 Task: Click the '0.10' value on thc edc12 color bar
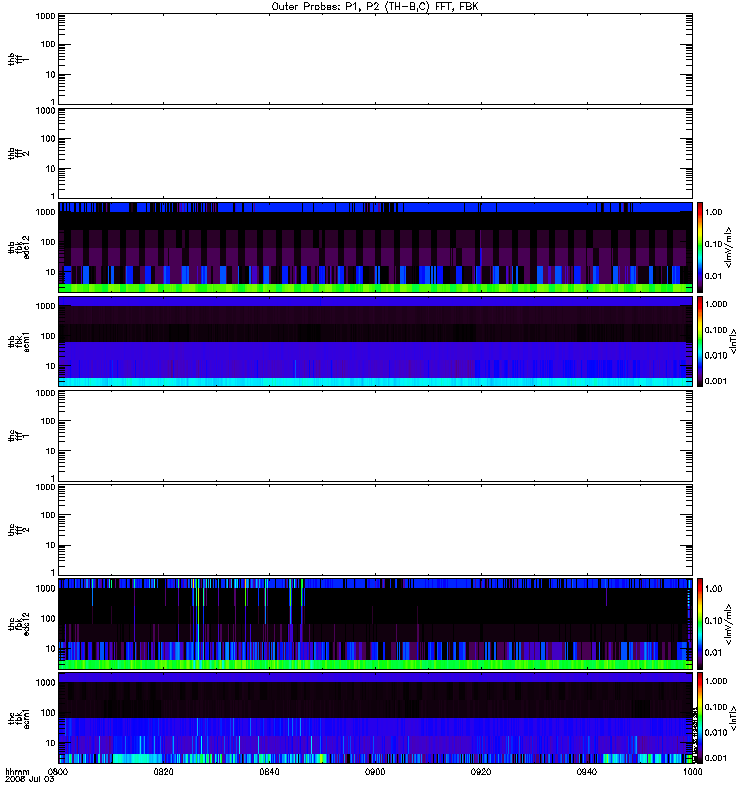(x=713, y=621)
